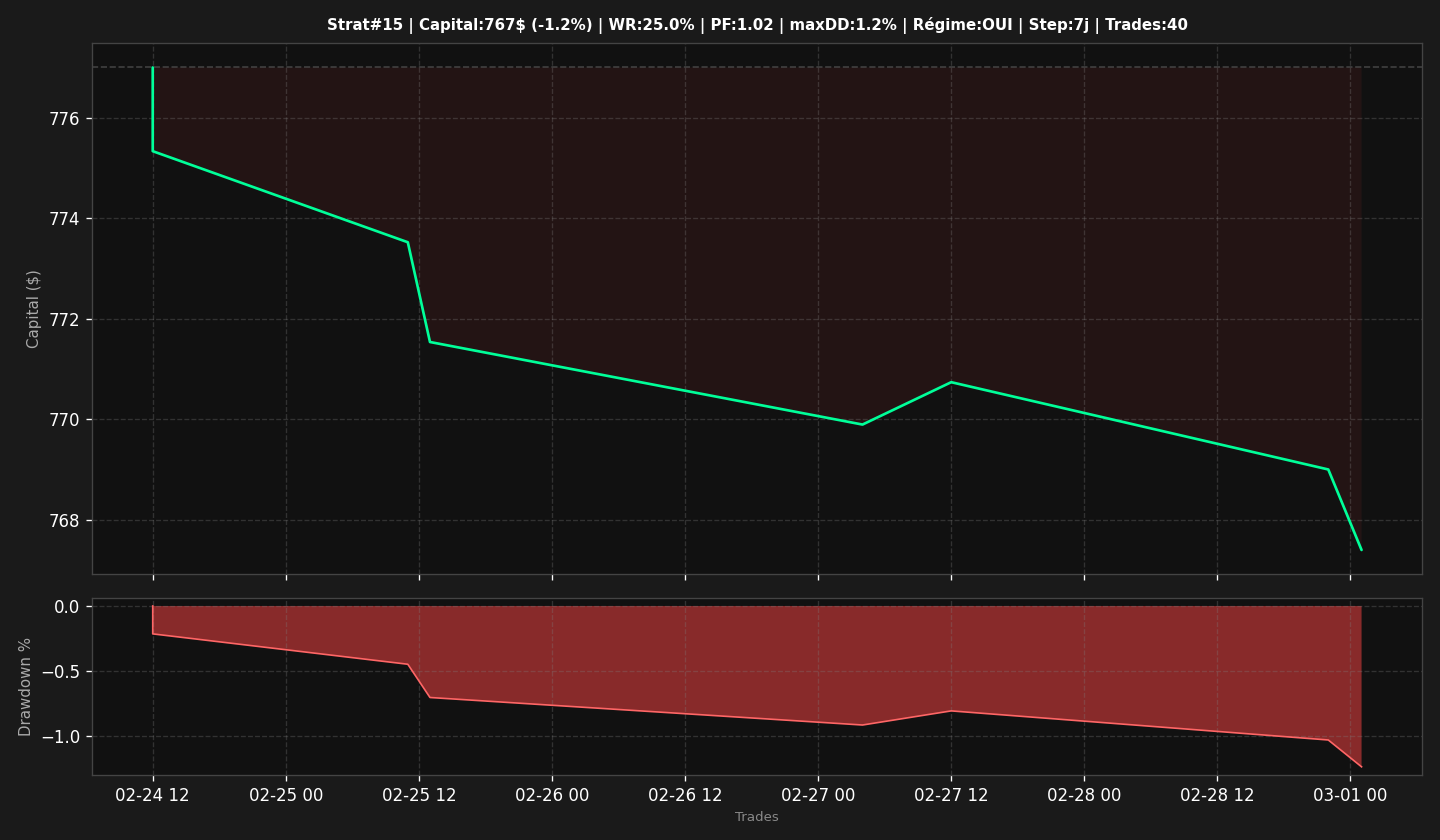The image size is (1440, 840).
Task: Select the "02-26 00" date tick label
Action: coord(552,795)
